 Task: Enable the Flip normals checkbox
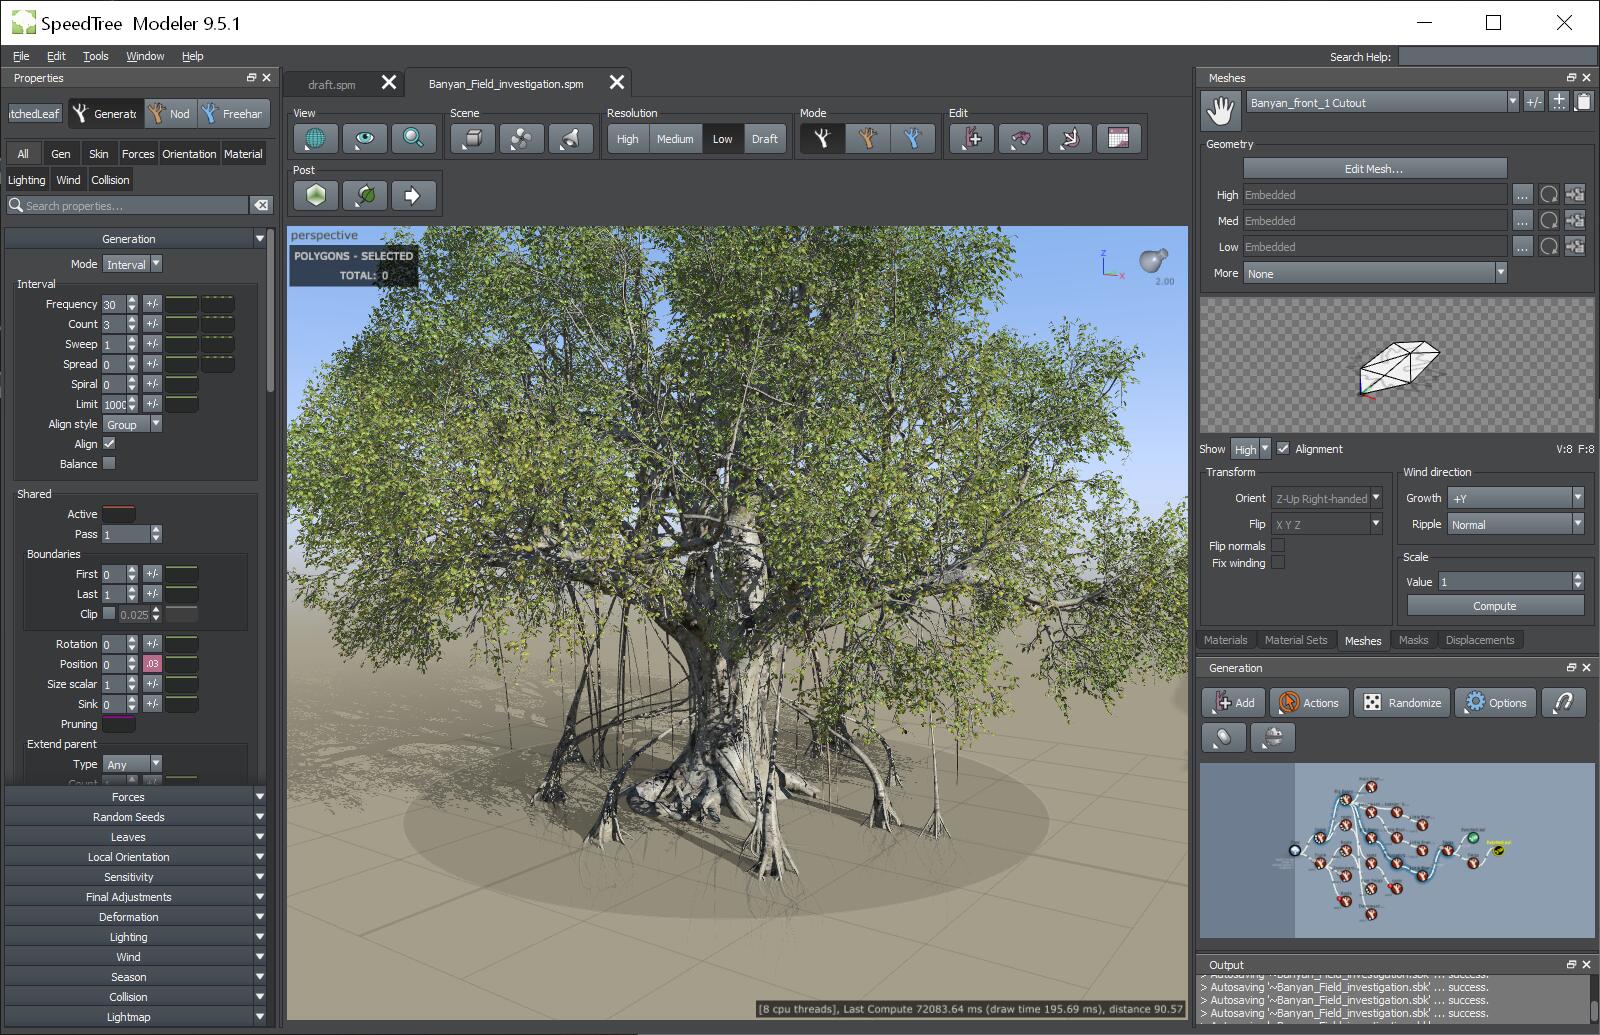point(1278,545)
